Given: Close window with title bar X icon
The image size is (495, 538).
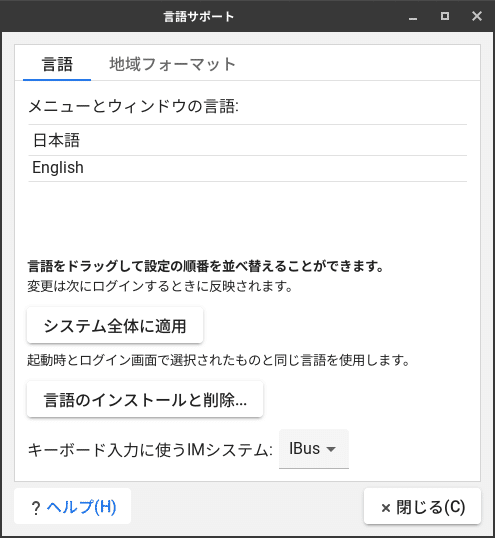Looking at the screenshot, I should 477,16.
